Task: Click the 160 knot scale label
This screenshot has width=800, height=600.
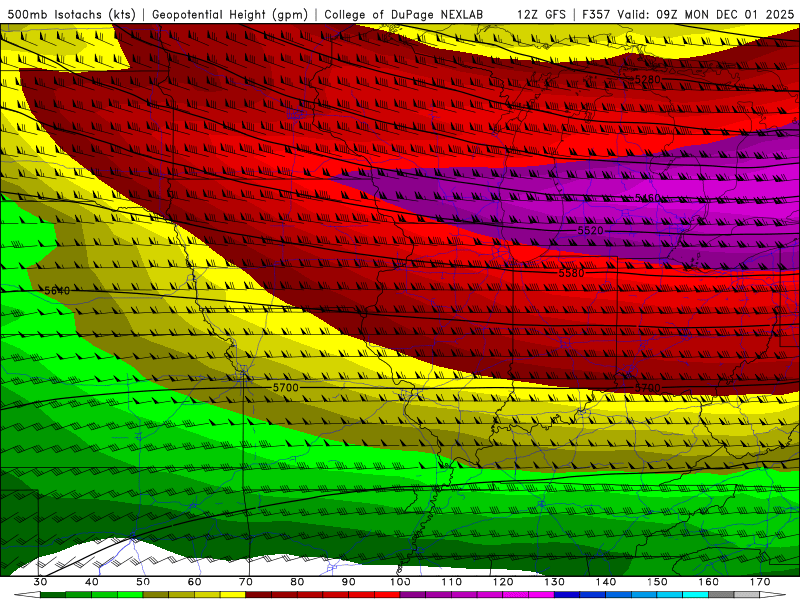Action: pos(709,582)
